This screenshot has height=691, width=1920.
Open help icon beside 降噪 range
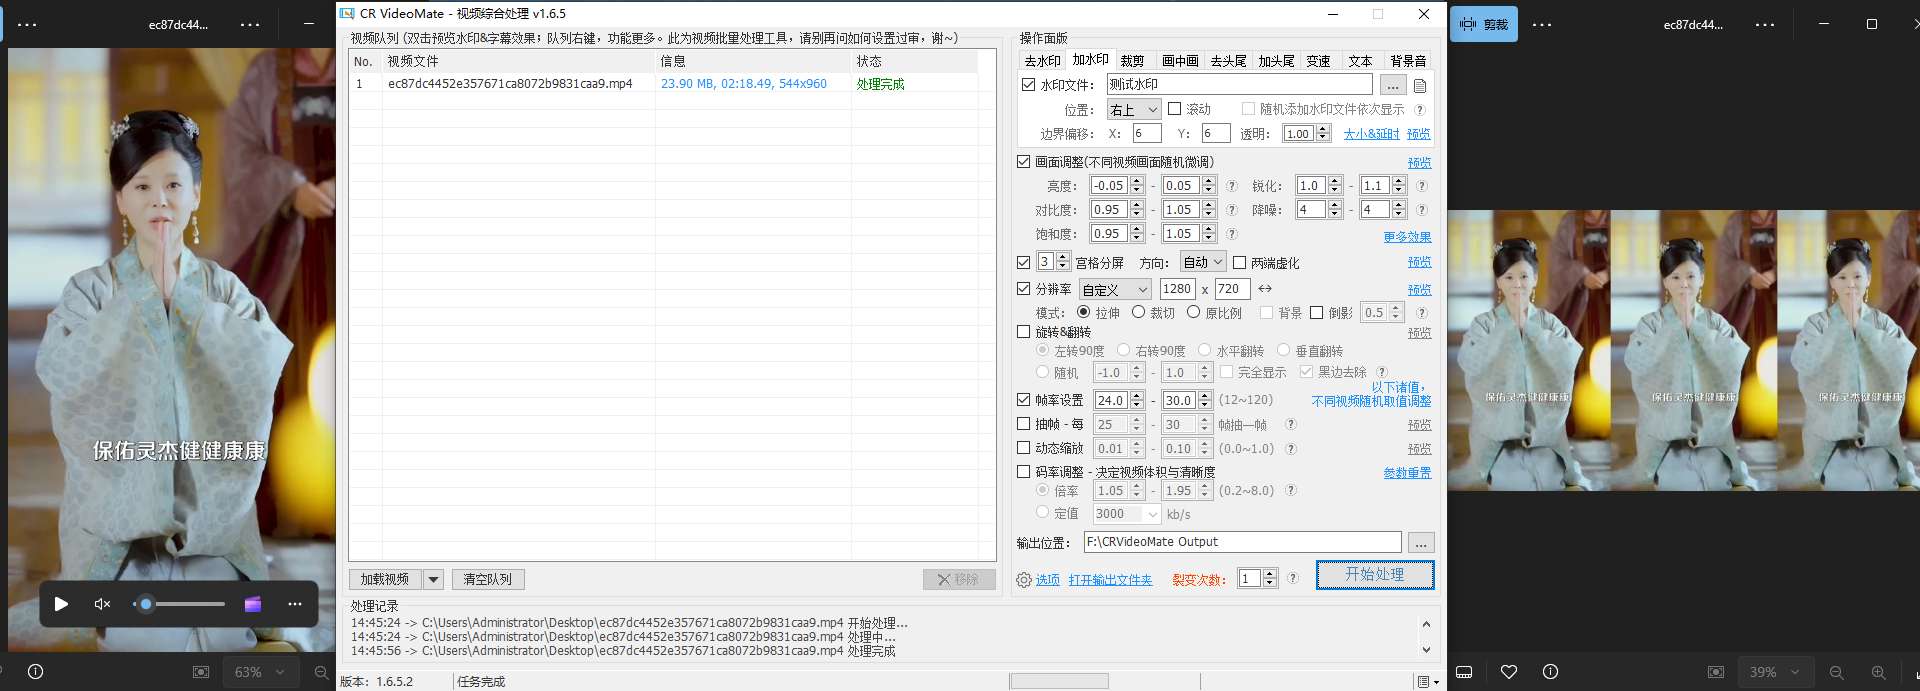[x=1422, y=210]
